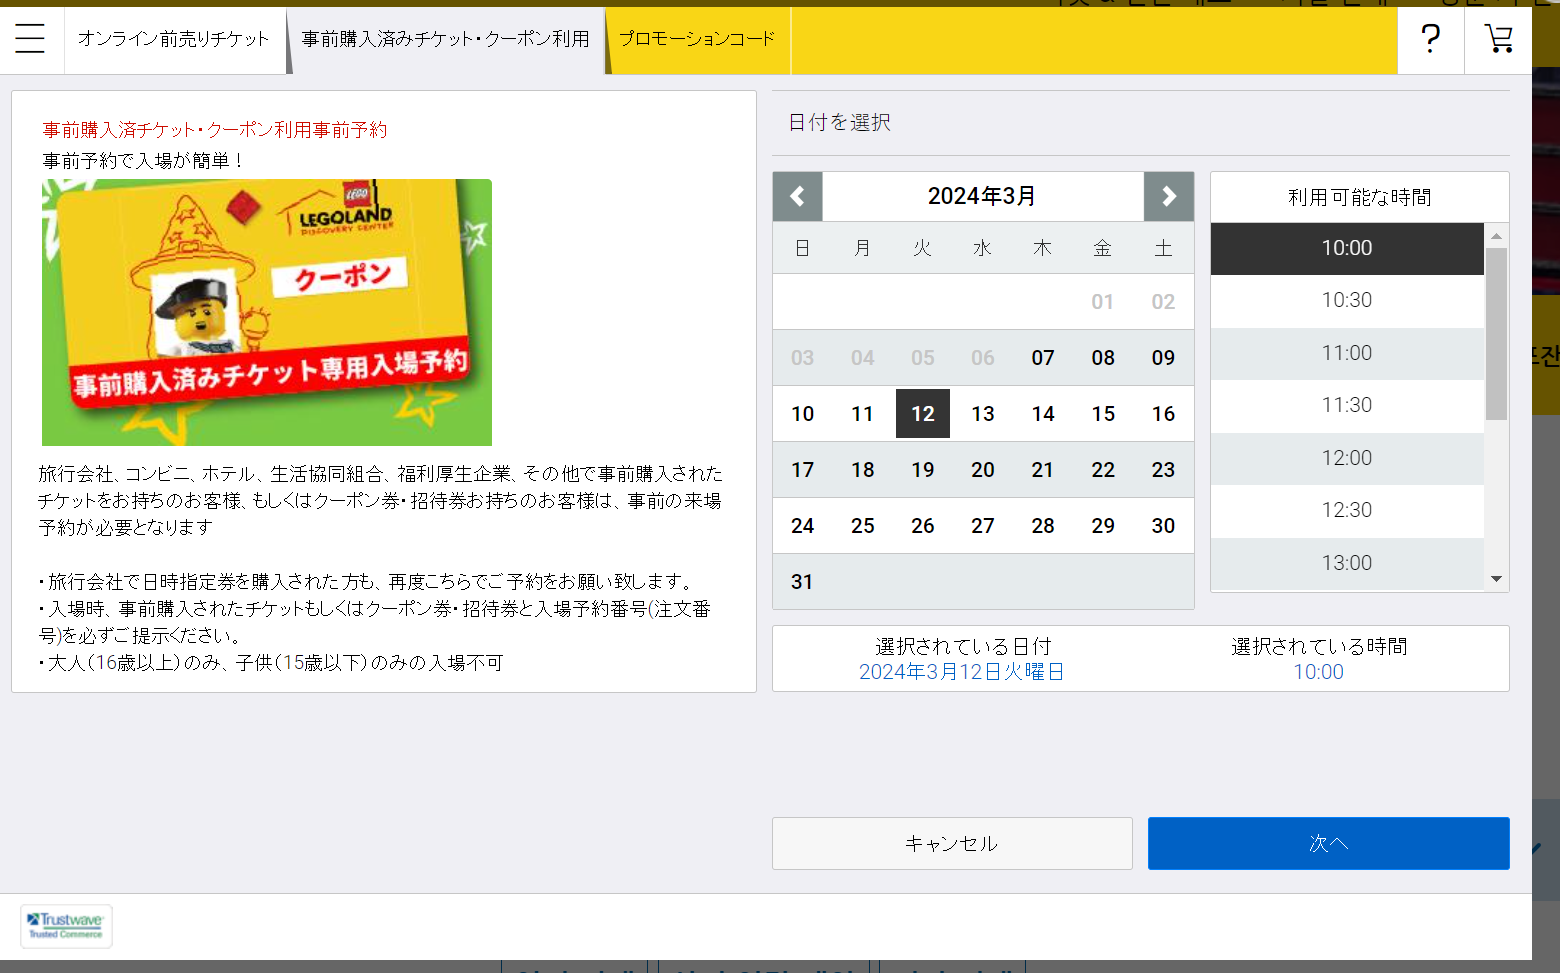Select March 27 in the calendar
Image resolution: width=1560 pixels, height=973 pixels.
coord(983,526)
